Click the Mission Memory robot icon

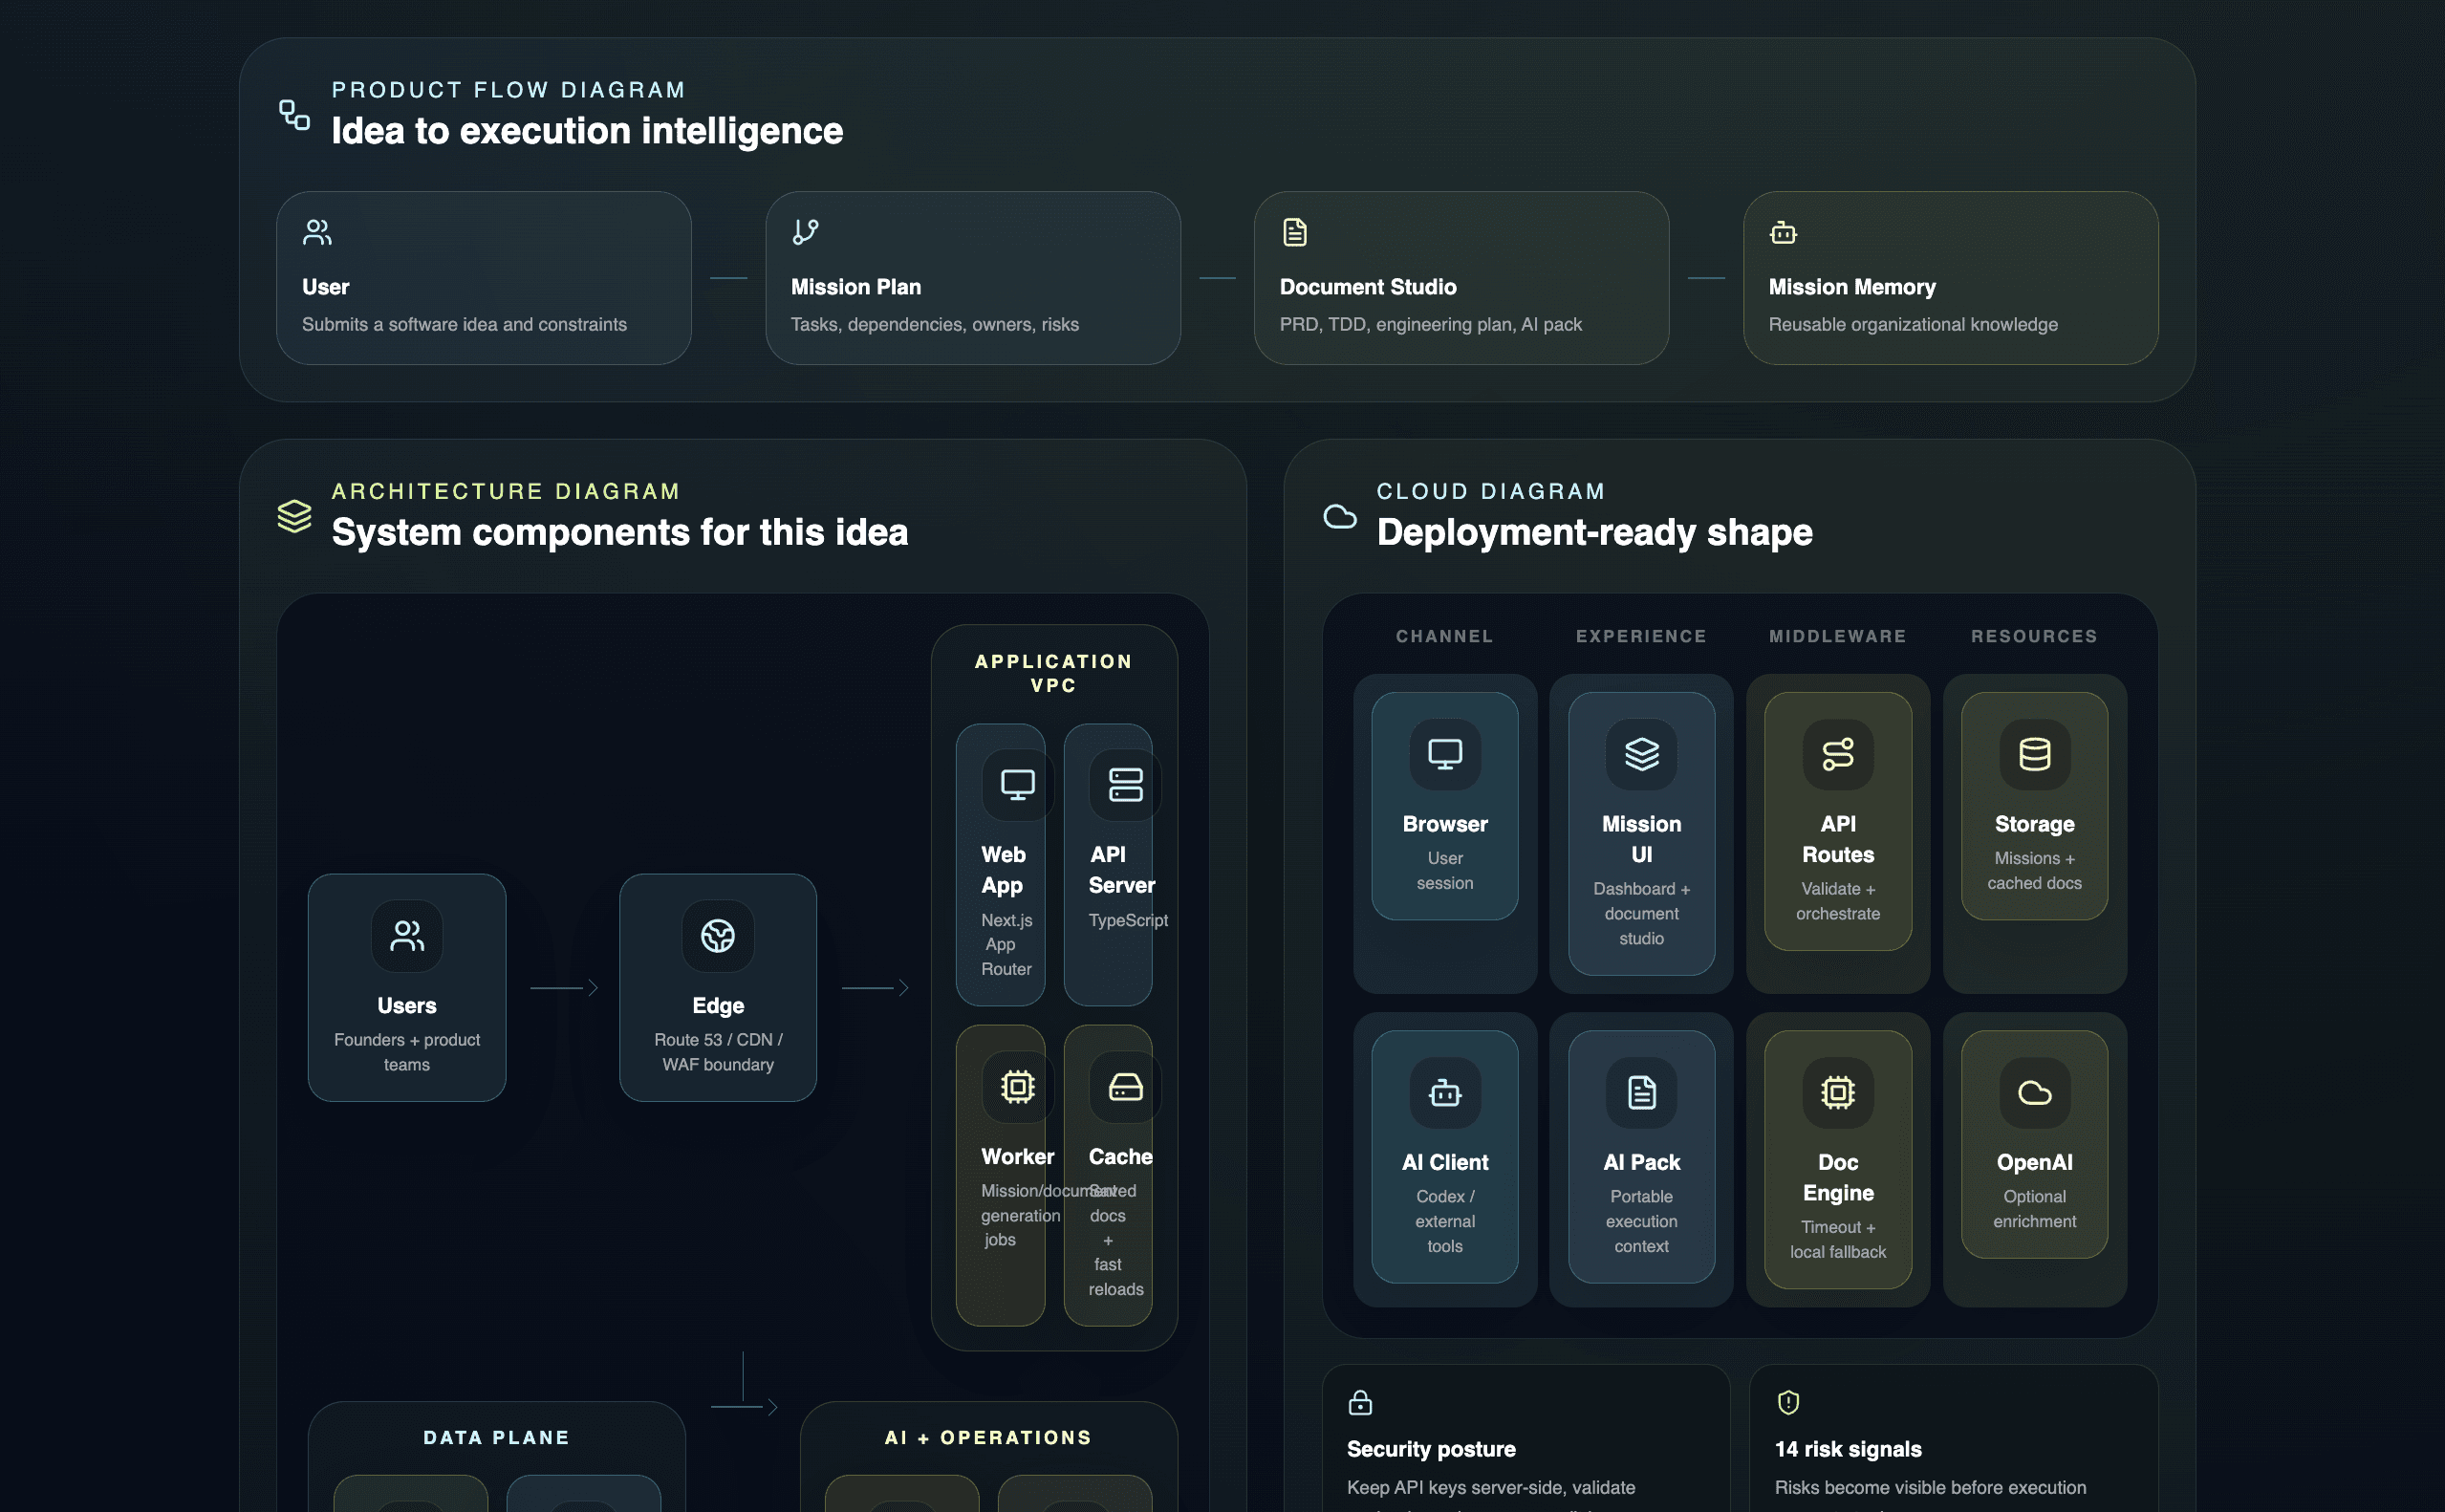pyautogui.click(x=1784, y=232)
